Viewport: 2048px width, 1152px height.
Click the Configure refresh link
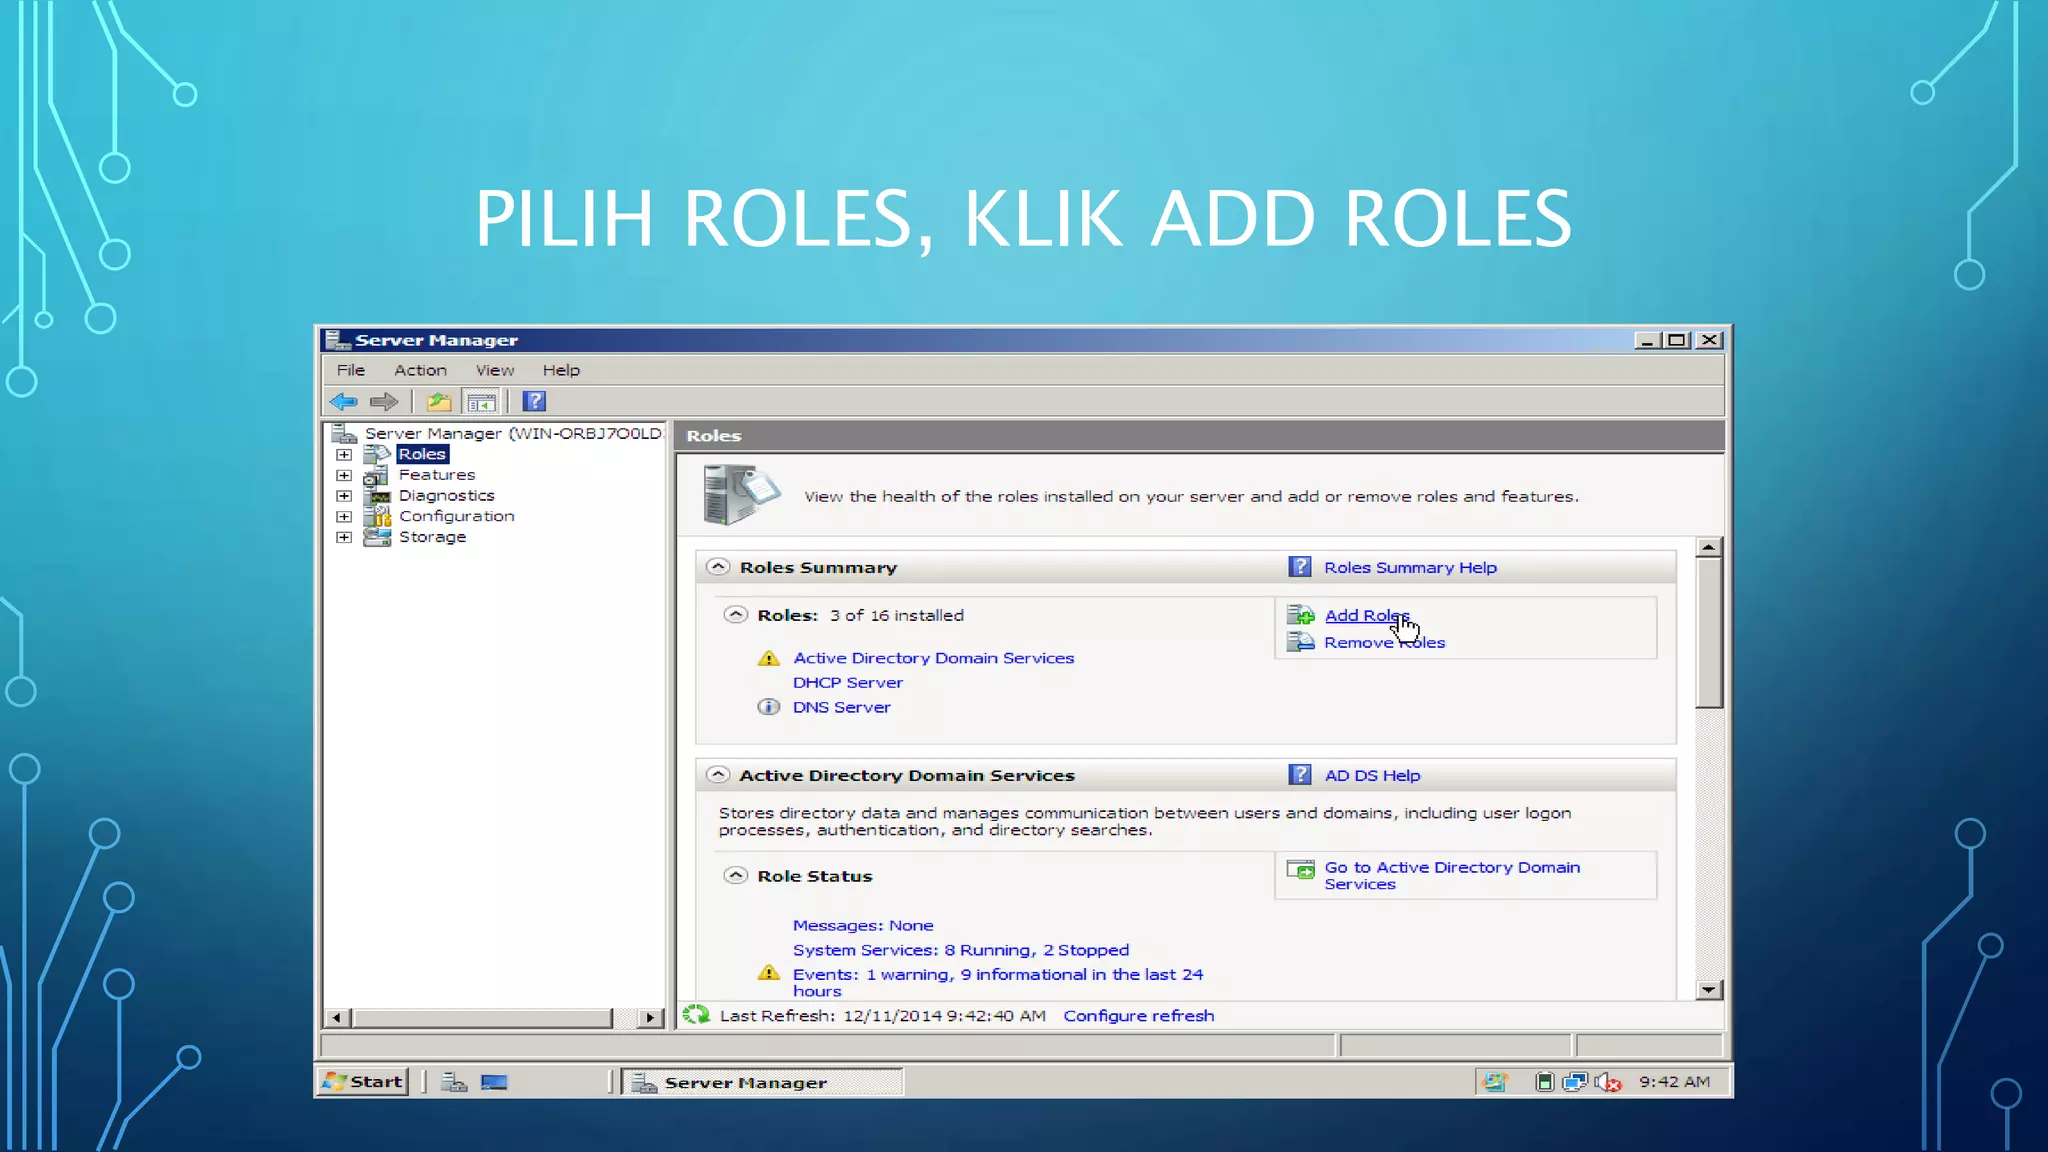tap(1139, 1016)
